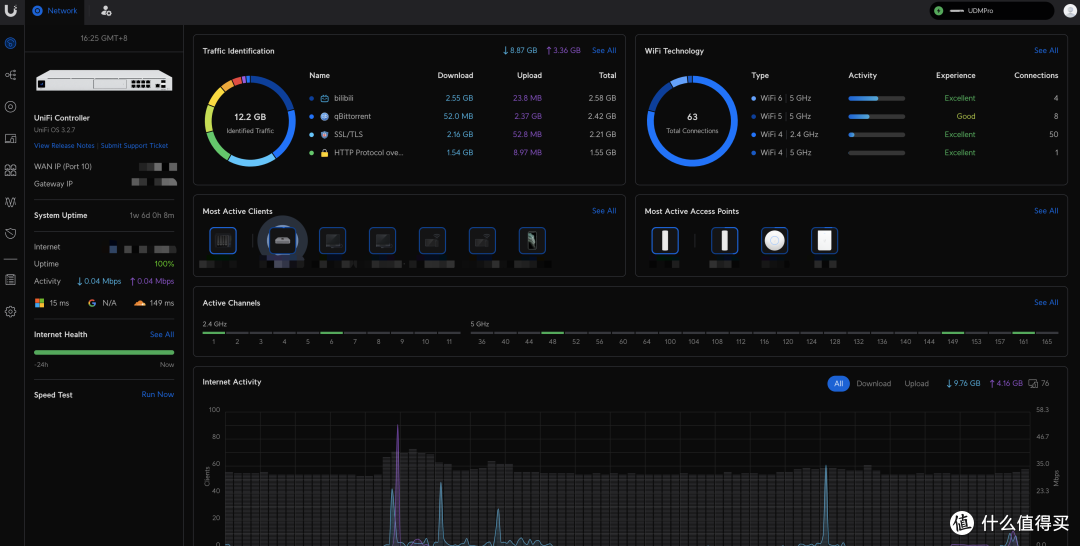Click the Cloudflare latency icon
Viewport: 1080px width, 546px height.
click(x=140, y=303)
